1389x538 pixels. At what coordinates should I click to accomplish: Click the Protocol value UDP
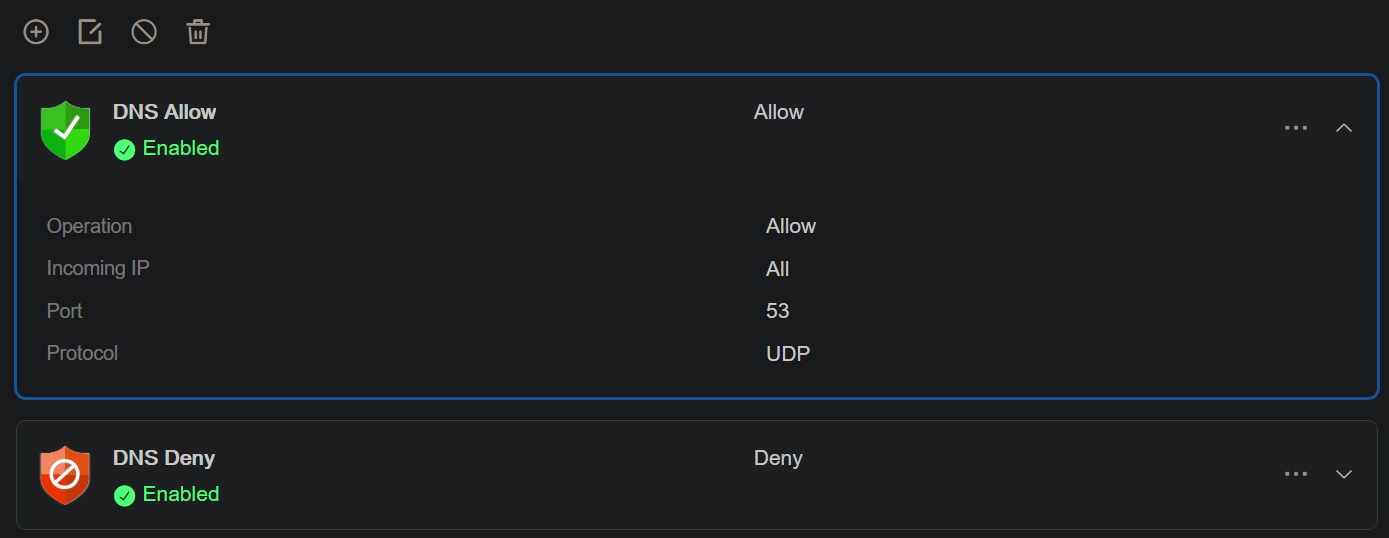tap(788, 354)
